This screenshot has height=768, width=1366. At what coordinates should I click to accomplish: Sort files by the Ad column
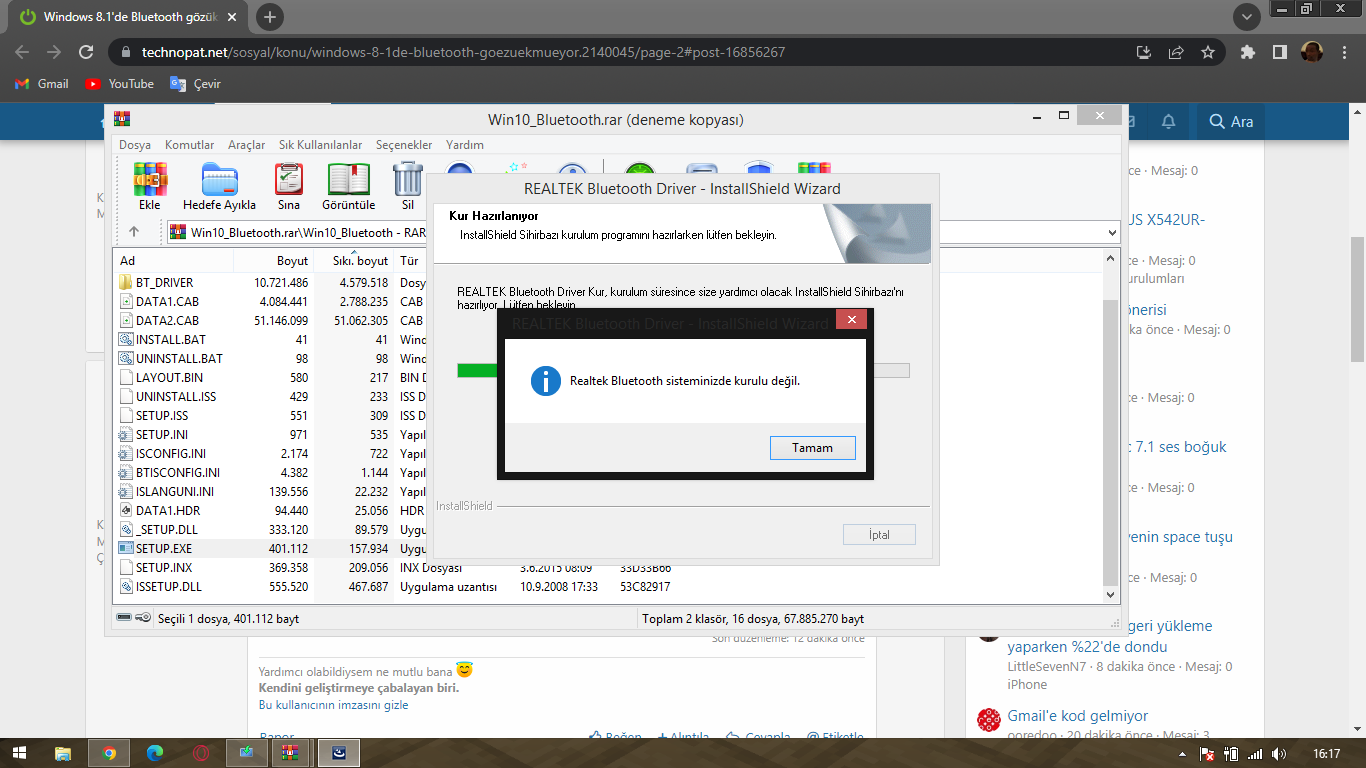coord(174,261)
